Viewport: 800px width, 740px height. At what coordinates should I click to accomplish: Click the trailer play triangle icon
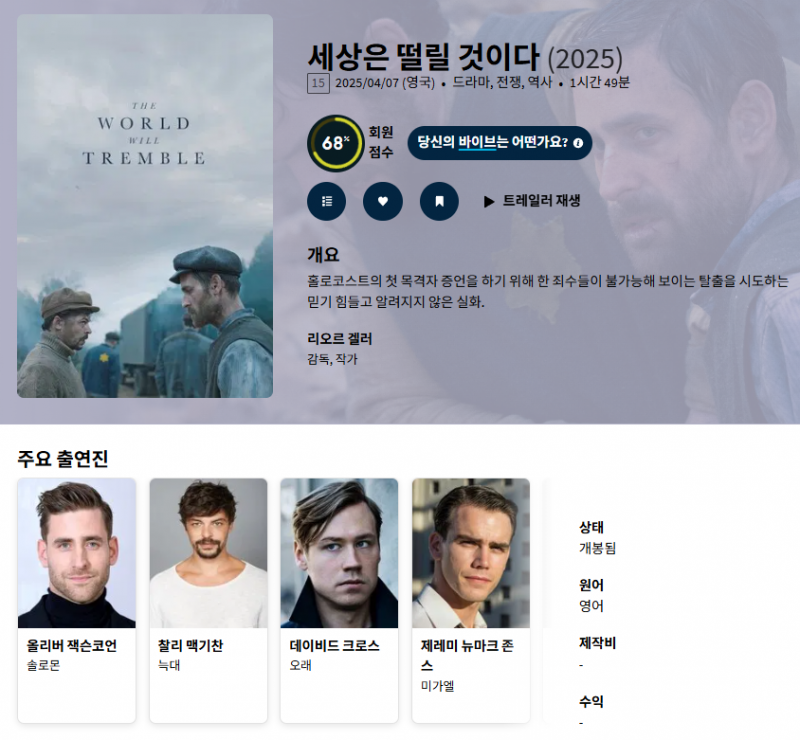489,202
